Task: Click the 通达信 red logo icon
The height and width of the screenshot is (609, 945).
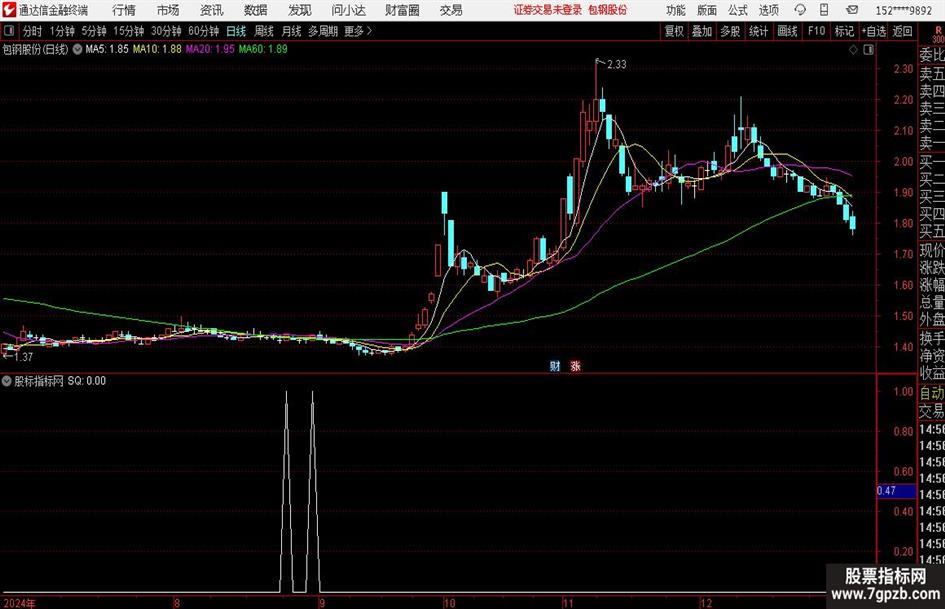Action: (8, 10)
